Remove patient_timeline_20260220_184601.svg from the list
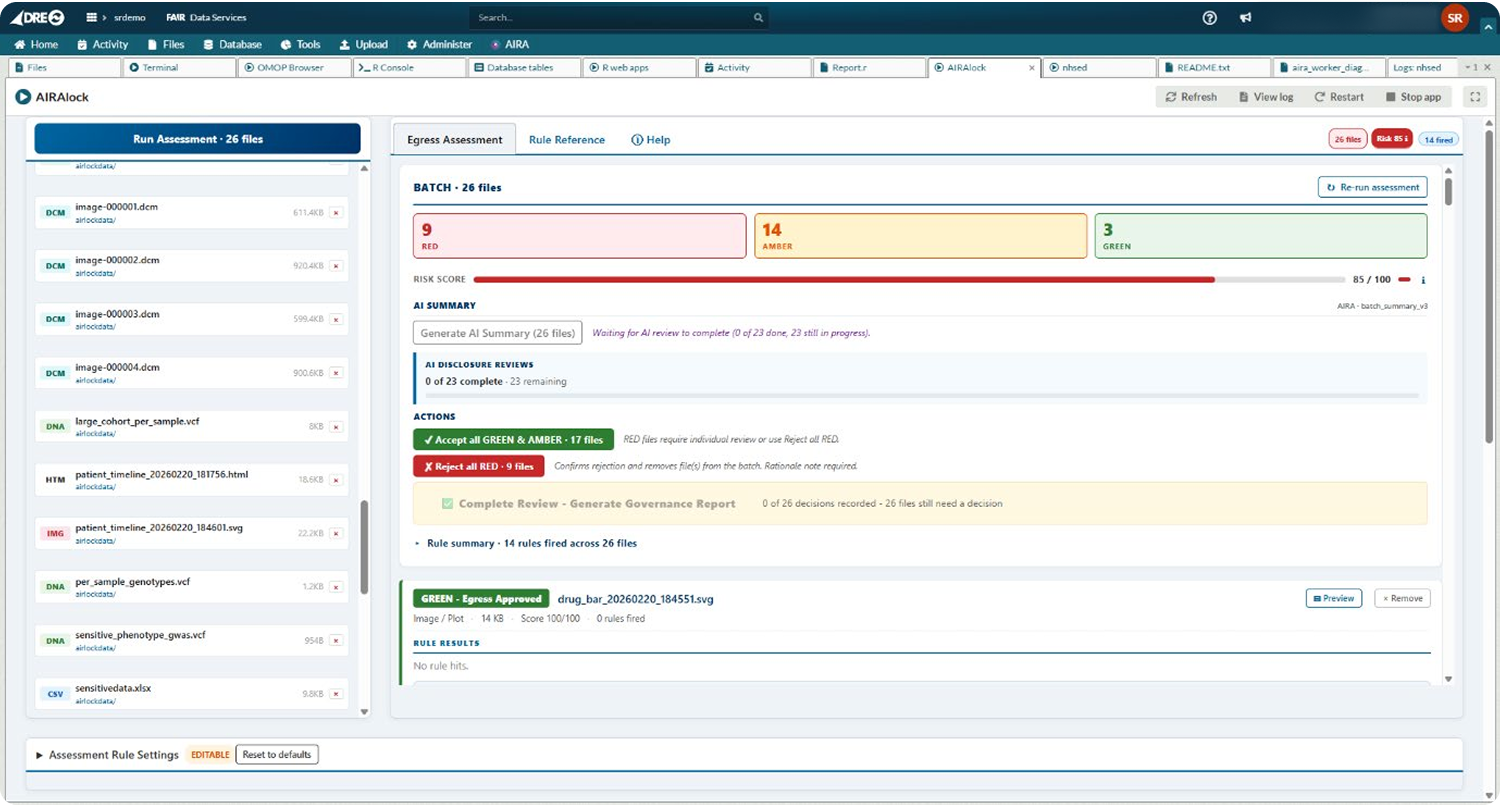Screen dimensions: 1500x805 point(336,533)
